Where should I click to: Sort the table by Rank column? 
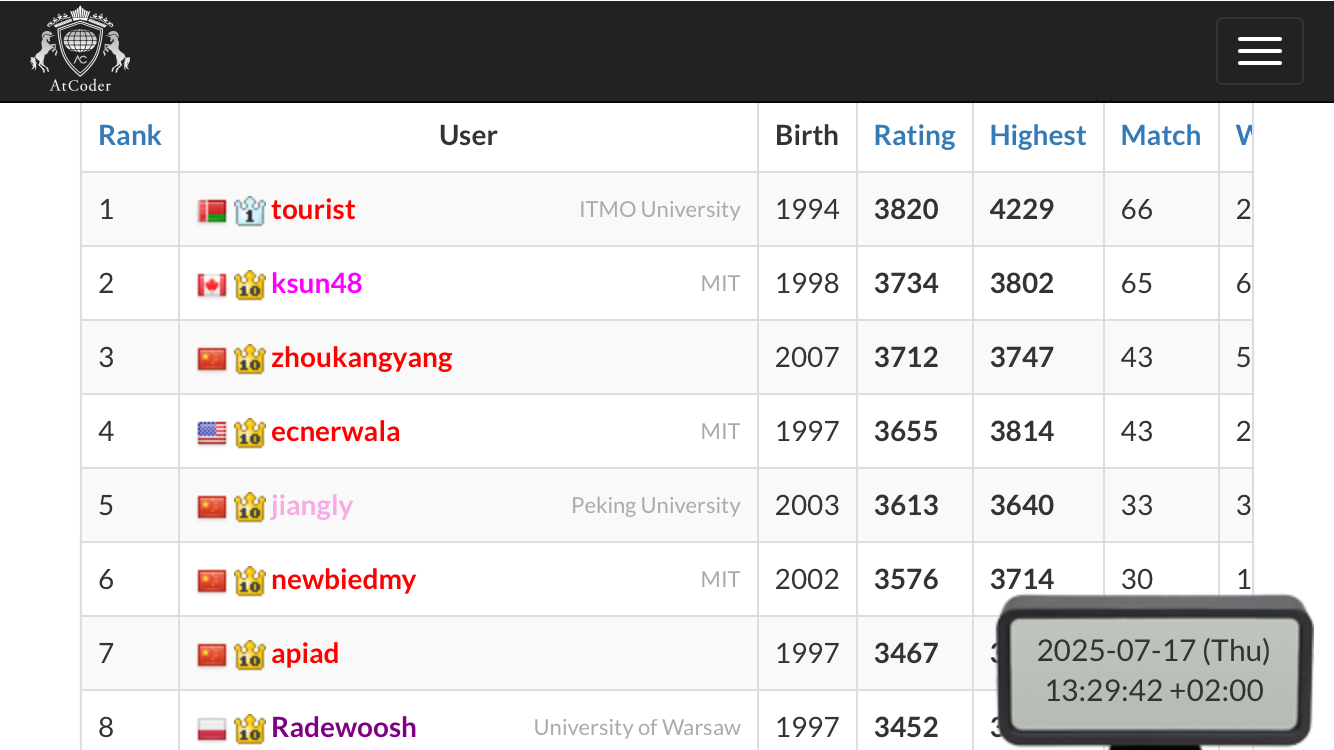coord(130,136)
